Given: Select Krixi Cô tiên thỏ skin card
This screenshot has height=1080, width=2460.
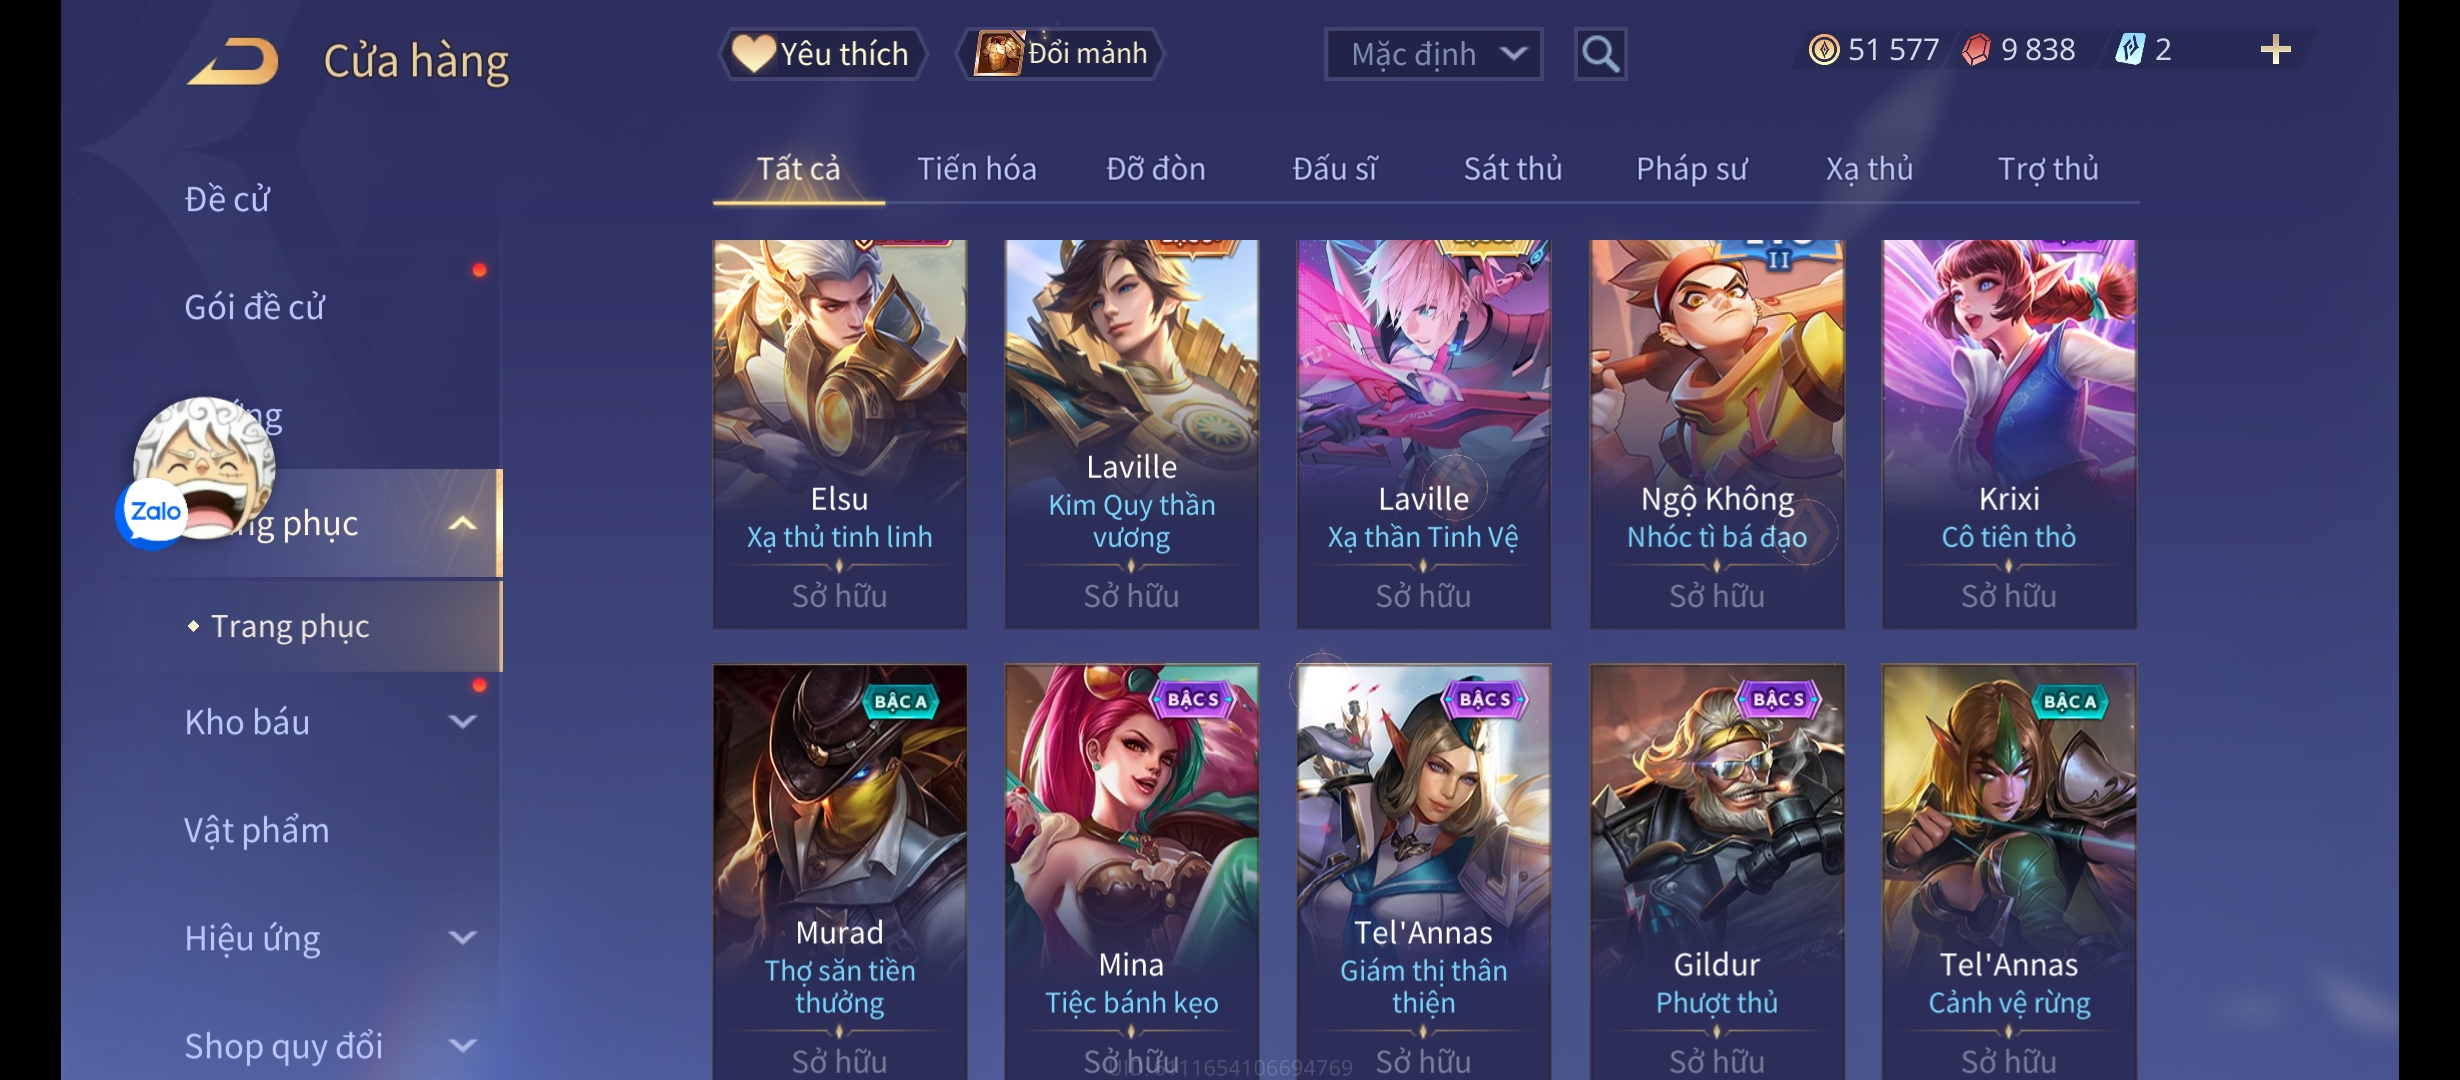Looking at the screenshot, I should coord(2009,434).
